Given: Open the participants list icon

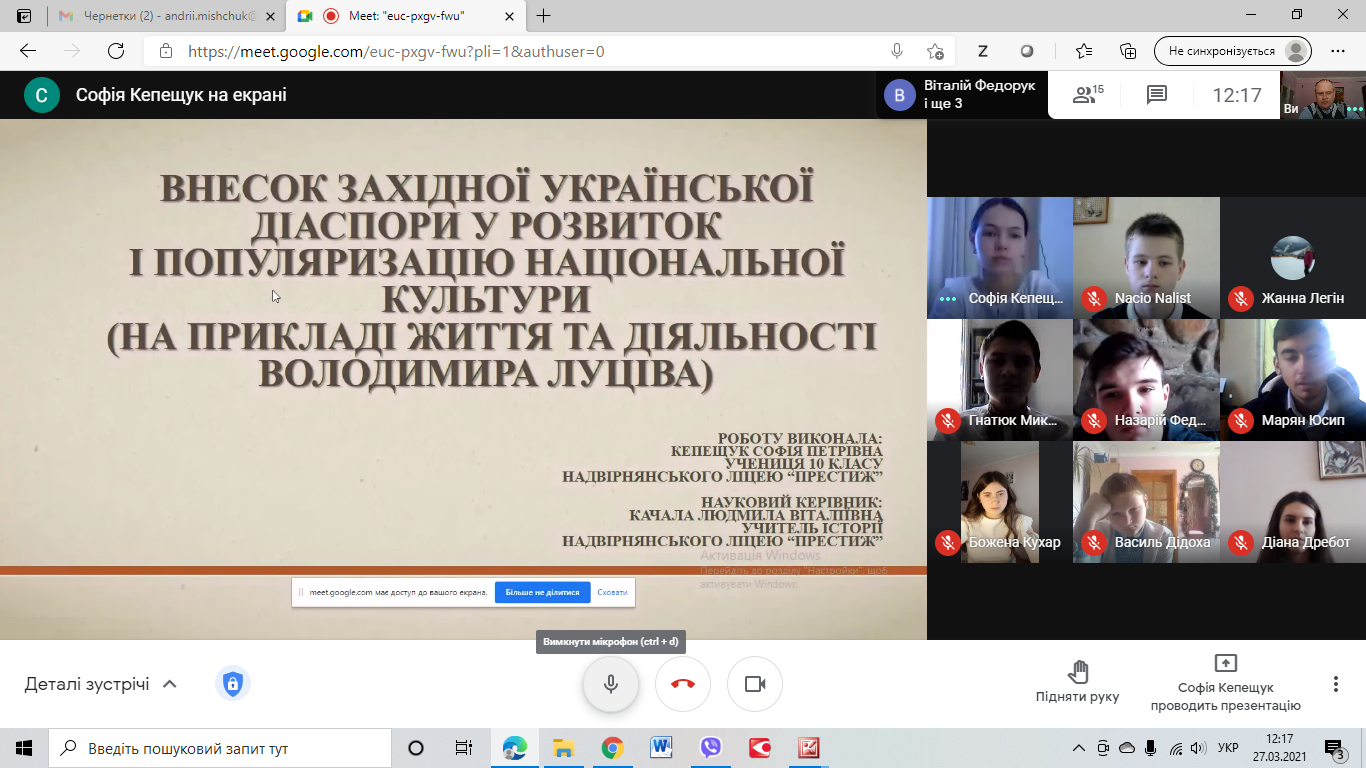Looking at the screenshot, I should point(1086,95).
